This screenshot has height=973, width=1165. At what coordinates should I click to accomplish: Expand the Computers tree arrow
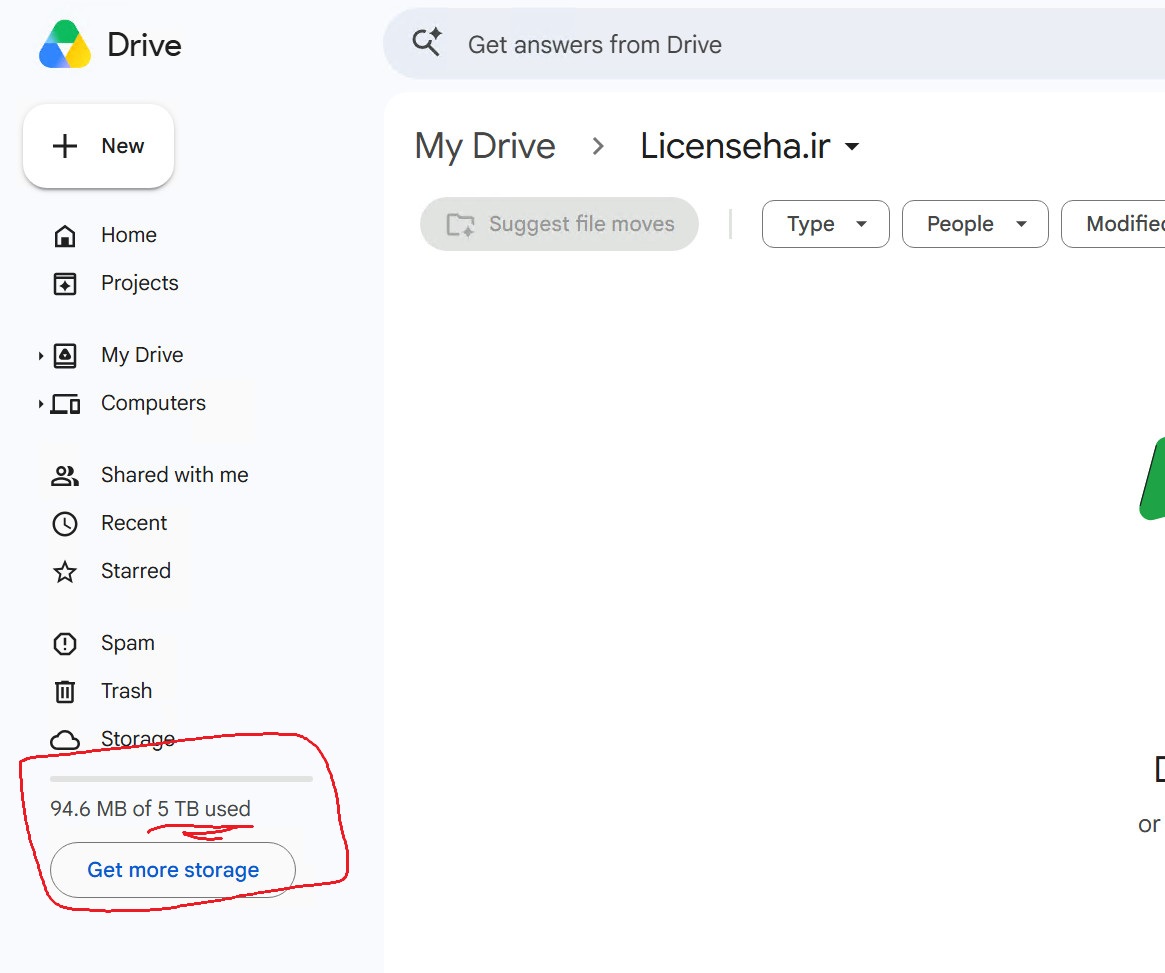click(41, 404)
